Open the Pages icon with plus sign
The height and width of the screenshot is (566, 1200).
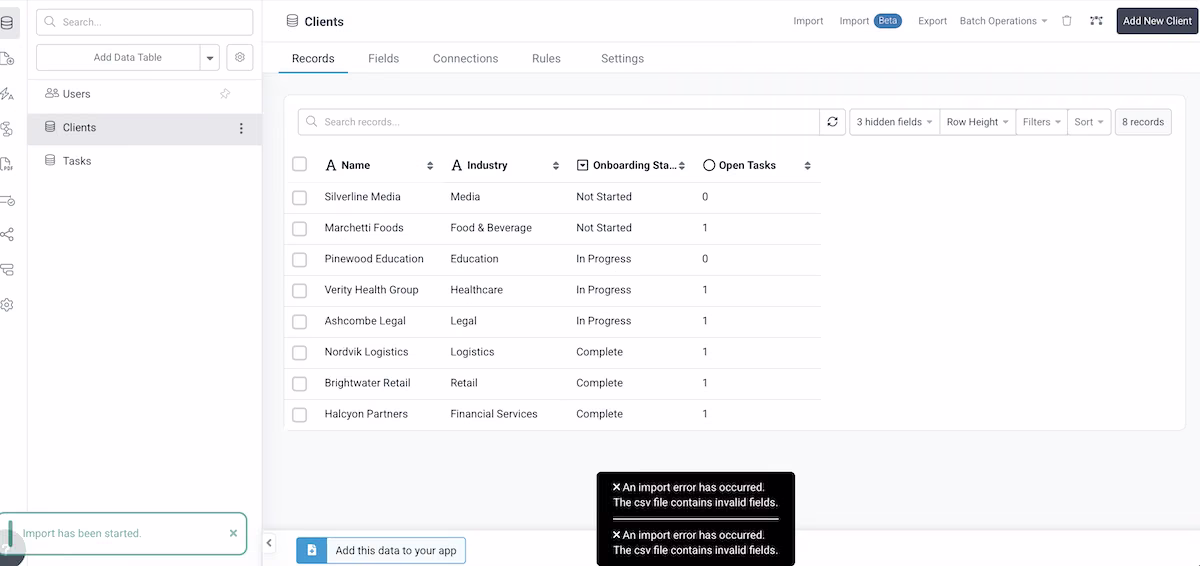(7, 59)
